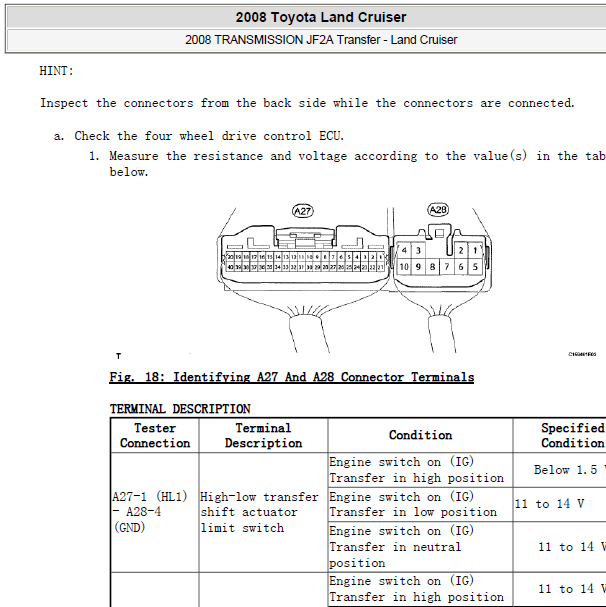Open the Fig. 18 connector terminals link
The image size is (606, 607).
coord(292,377)
